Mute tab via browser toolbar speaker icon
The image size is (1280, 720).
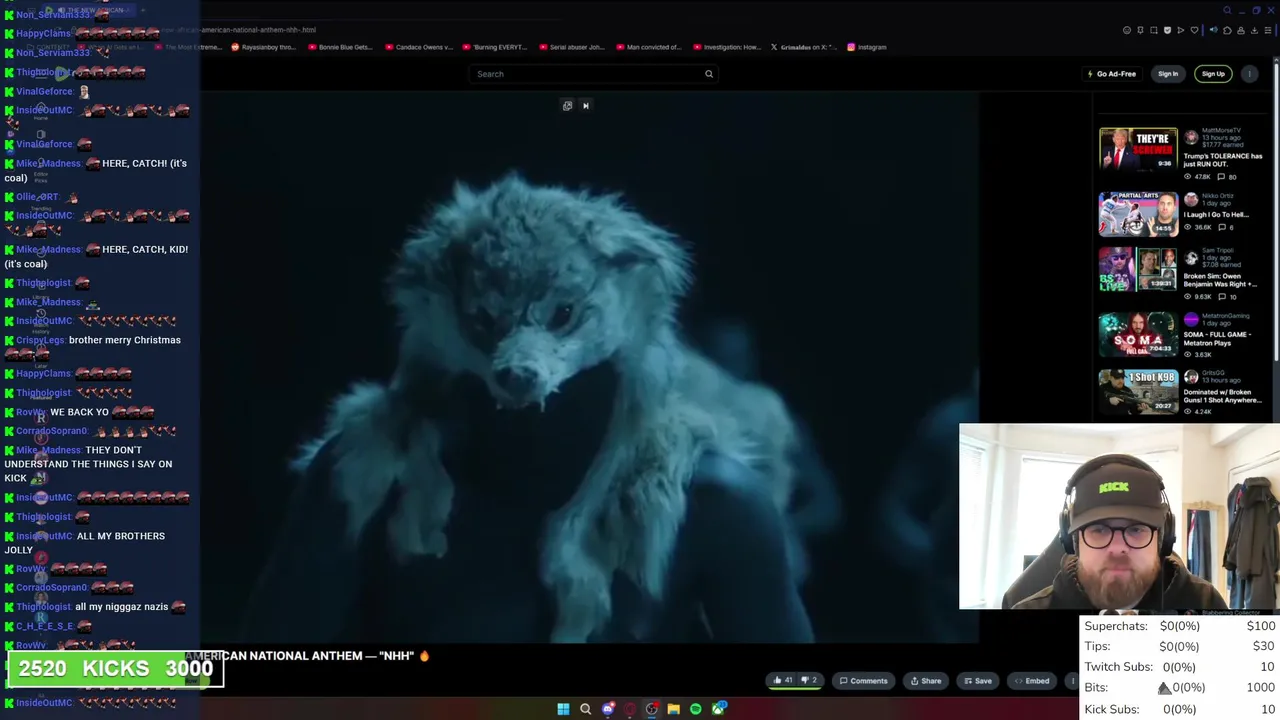click(1213, 30)
